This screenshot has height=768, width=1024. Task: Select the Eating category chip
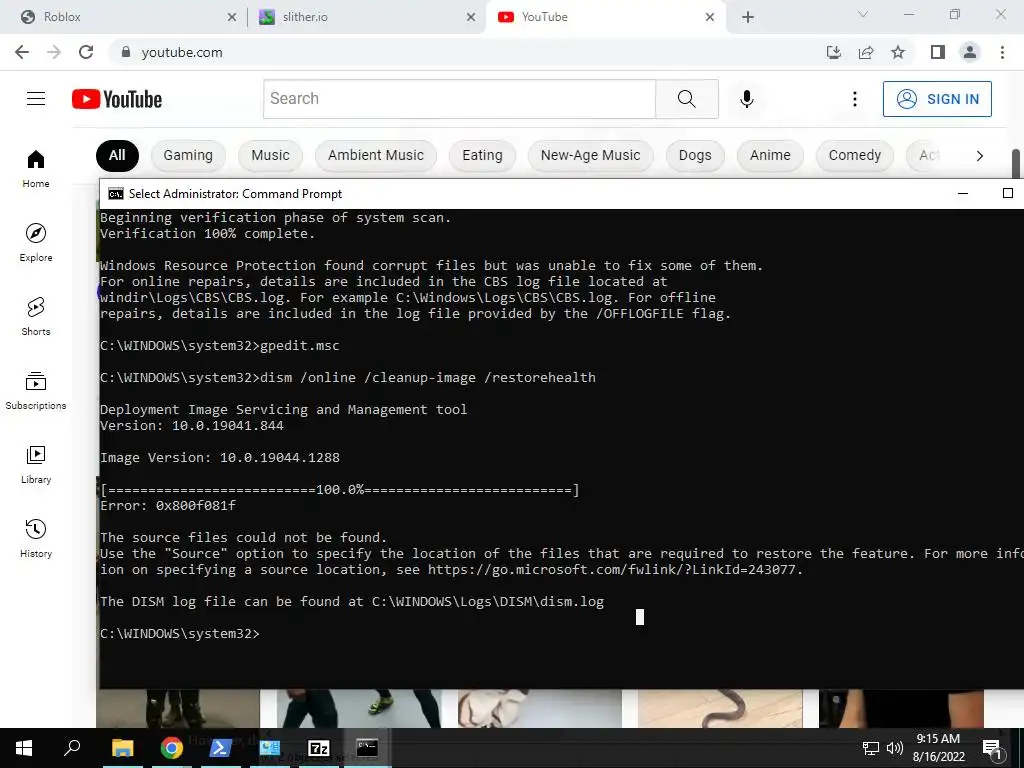coord(482,155)
